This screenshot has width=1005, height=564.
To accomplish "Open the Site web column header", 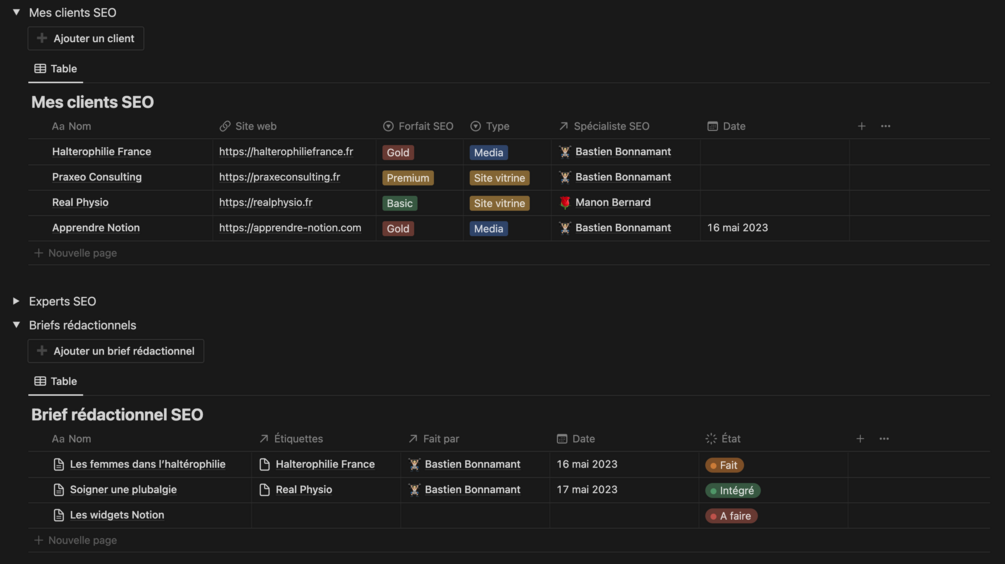I will (248, 126).
